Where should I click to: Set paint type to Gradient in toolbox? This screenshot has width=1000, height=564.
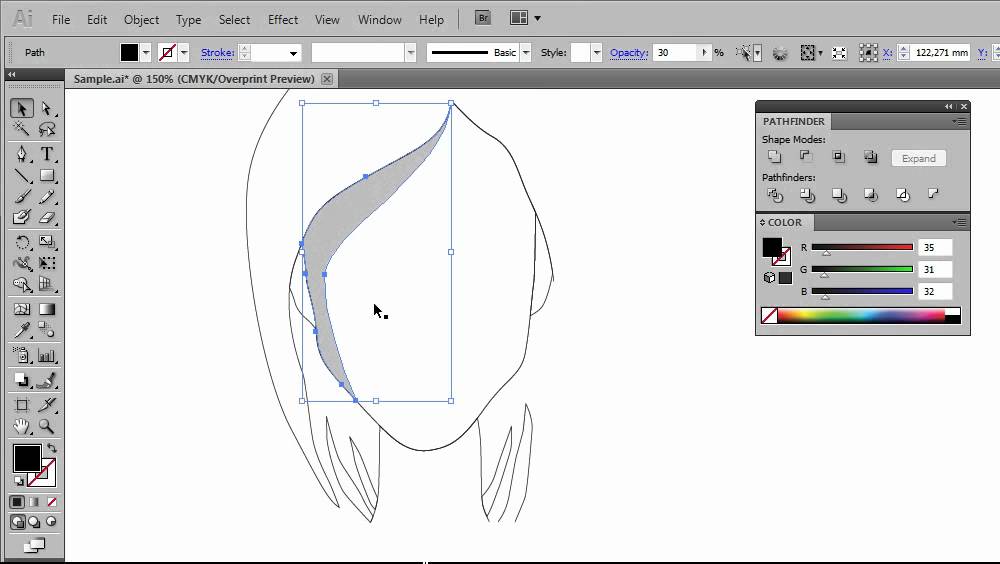point(34,502)
